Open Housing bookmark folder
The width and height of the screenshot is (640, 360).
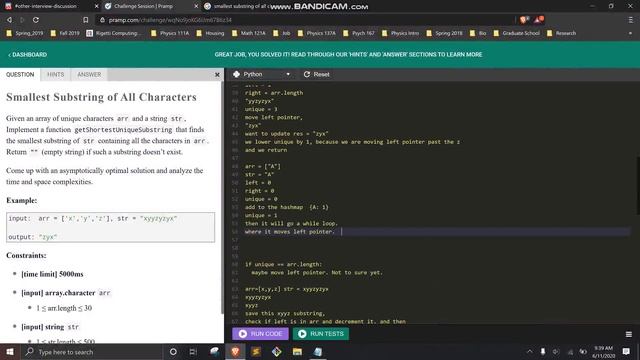tap(211, 33)
